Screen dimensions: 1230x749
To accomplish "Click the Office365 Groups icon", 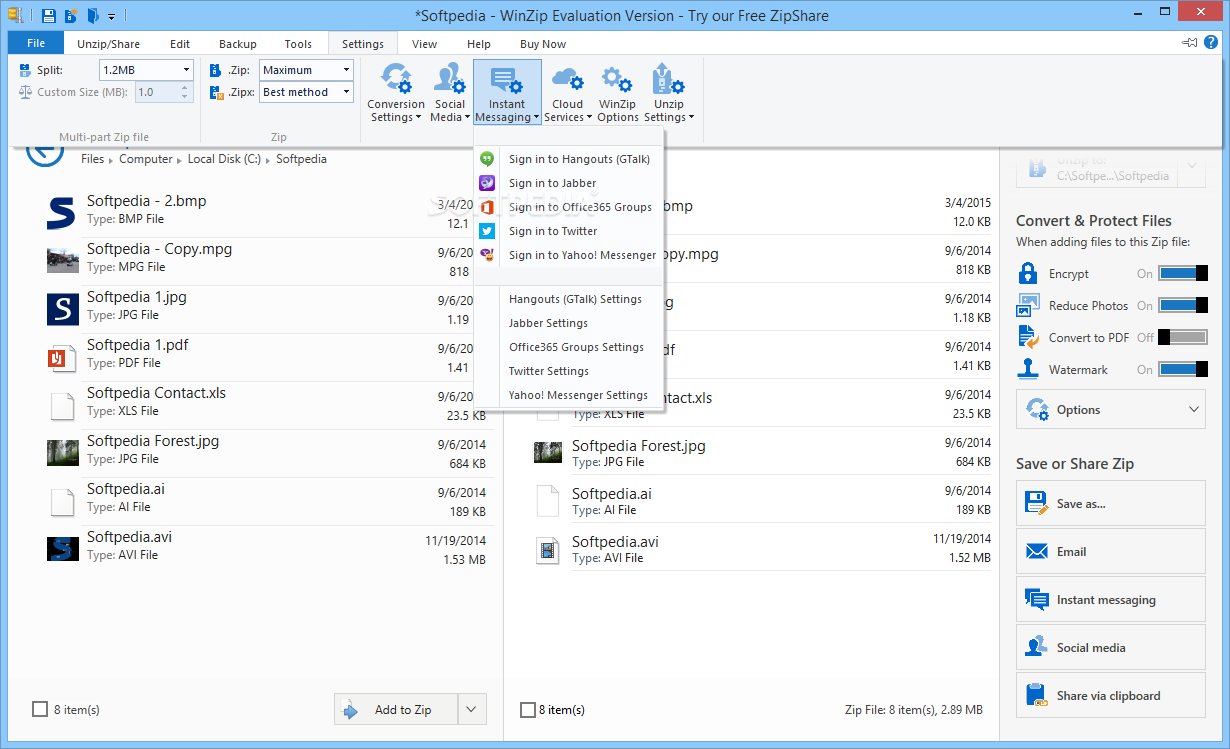I will [x=487, y=207].
